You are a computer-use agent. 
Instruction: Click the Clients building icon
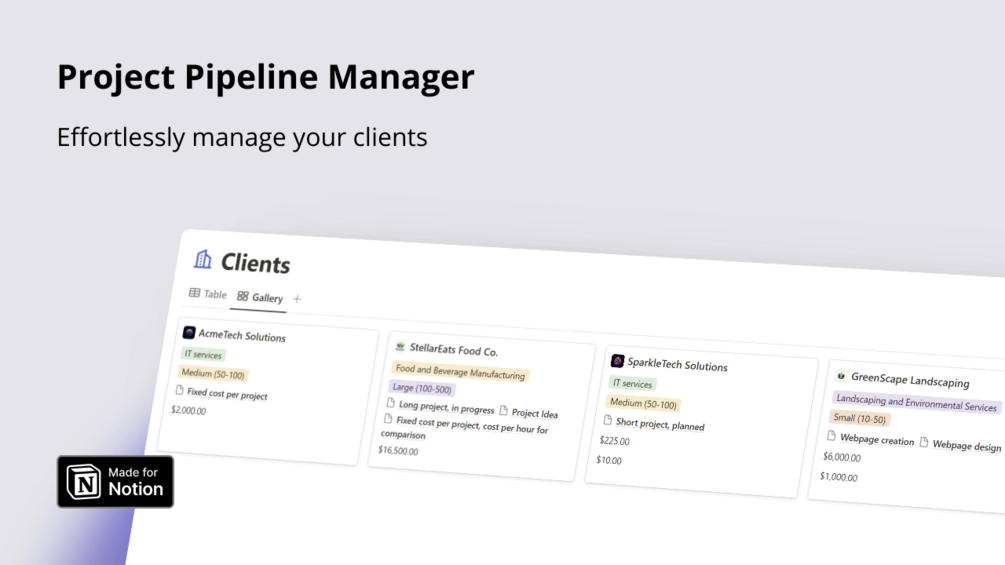point(203,259)
